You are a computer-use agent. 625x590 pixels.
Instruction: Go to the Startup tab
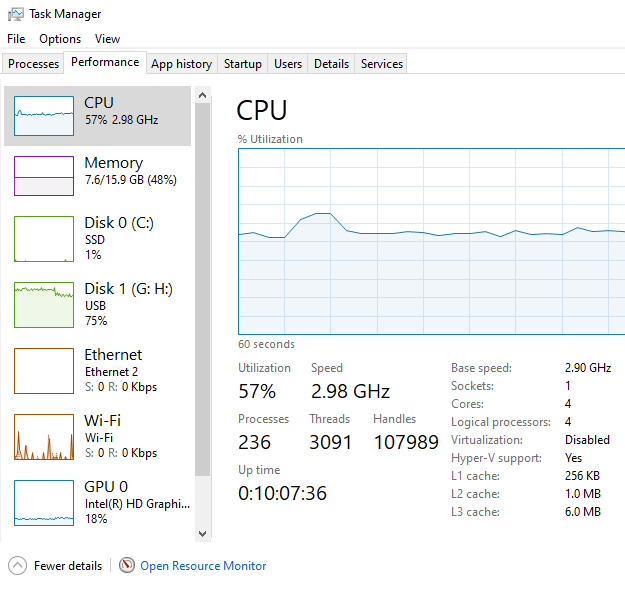click(x=242, y=64)
